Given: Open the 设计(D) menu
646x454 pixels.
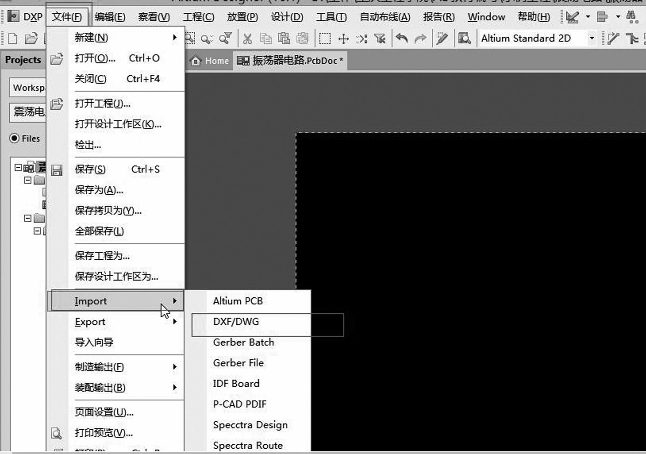Looking at the screenshot, I should tap(287, 17).
